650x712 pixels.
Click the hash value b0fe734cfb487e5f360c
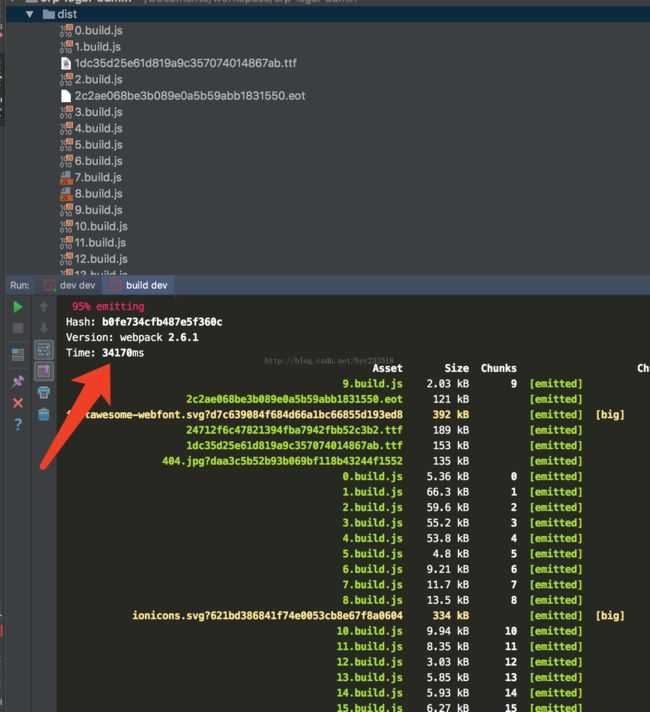pyautogui.click(x=162, y=322)
